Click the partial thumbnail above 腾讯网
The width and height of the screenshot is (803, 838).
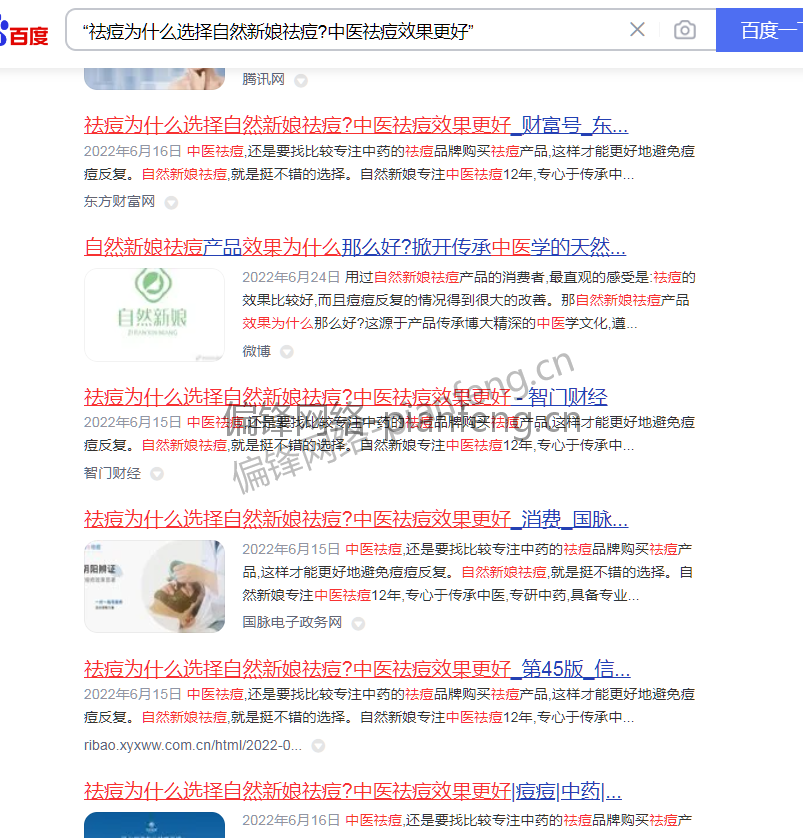tap(154, 79)
